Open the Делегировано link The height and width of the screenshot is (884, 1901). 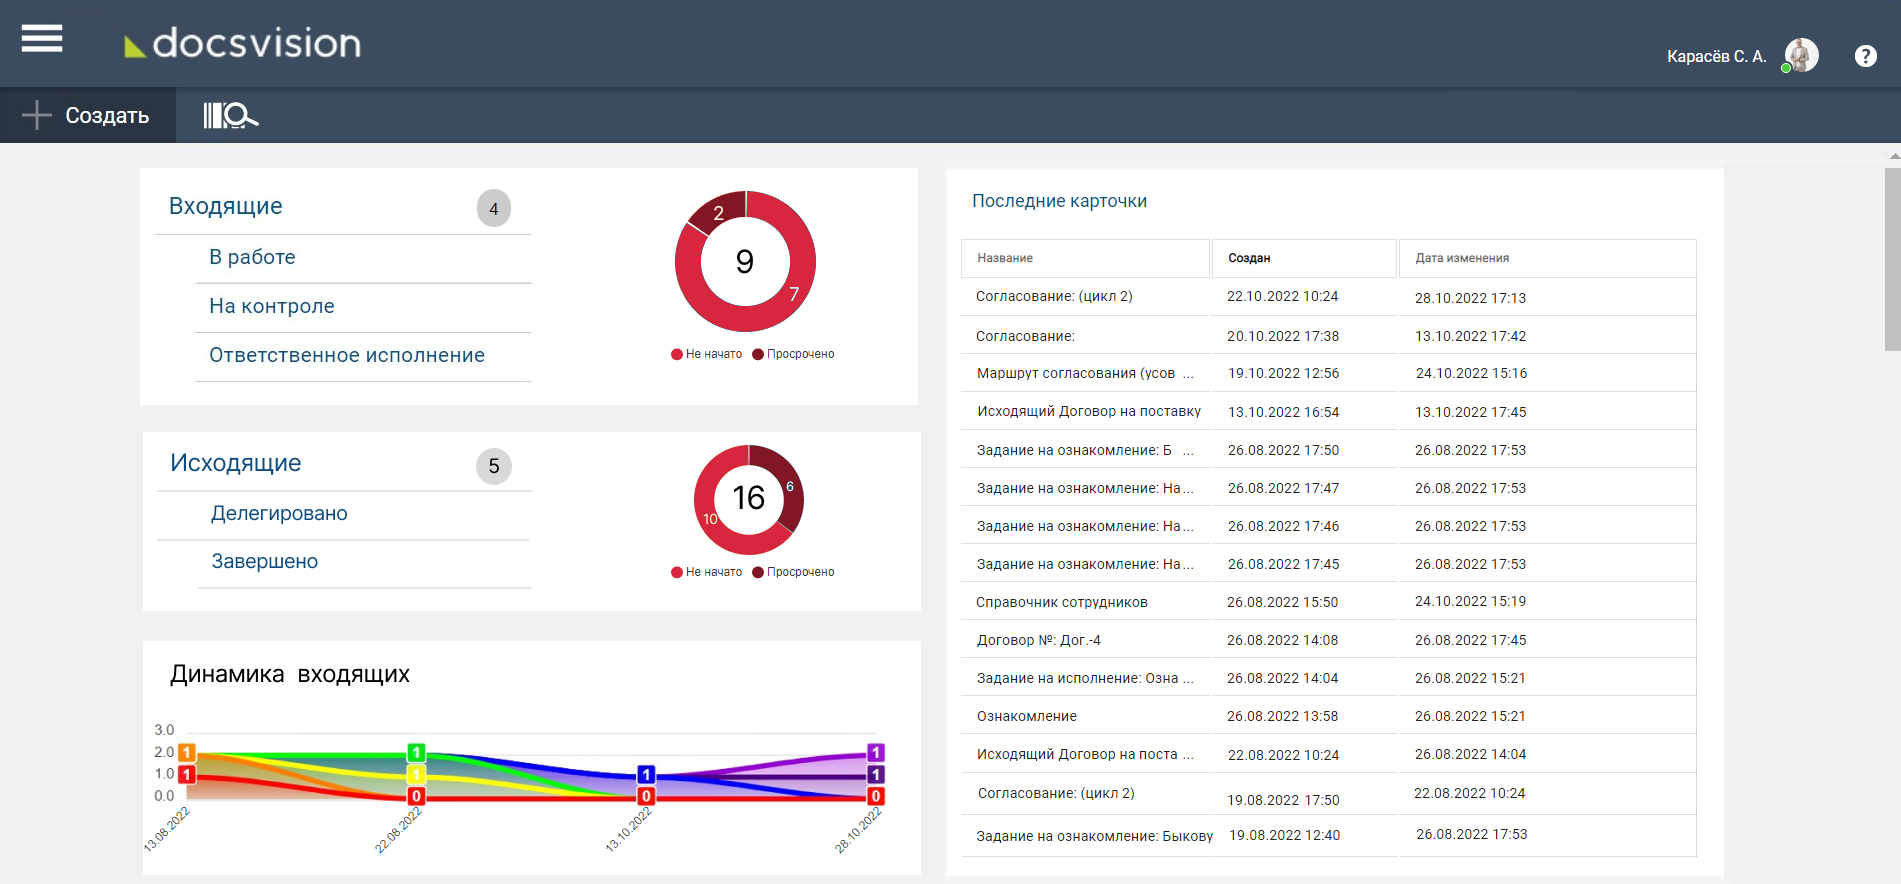(279, 513)
